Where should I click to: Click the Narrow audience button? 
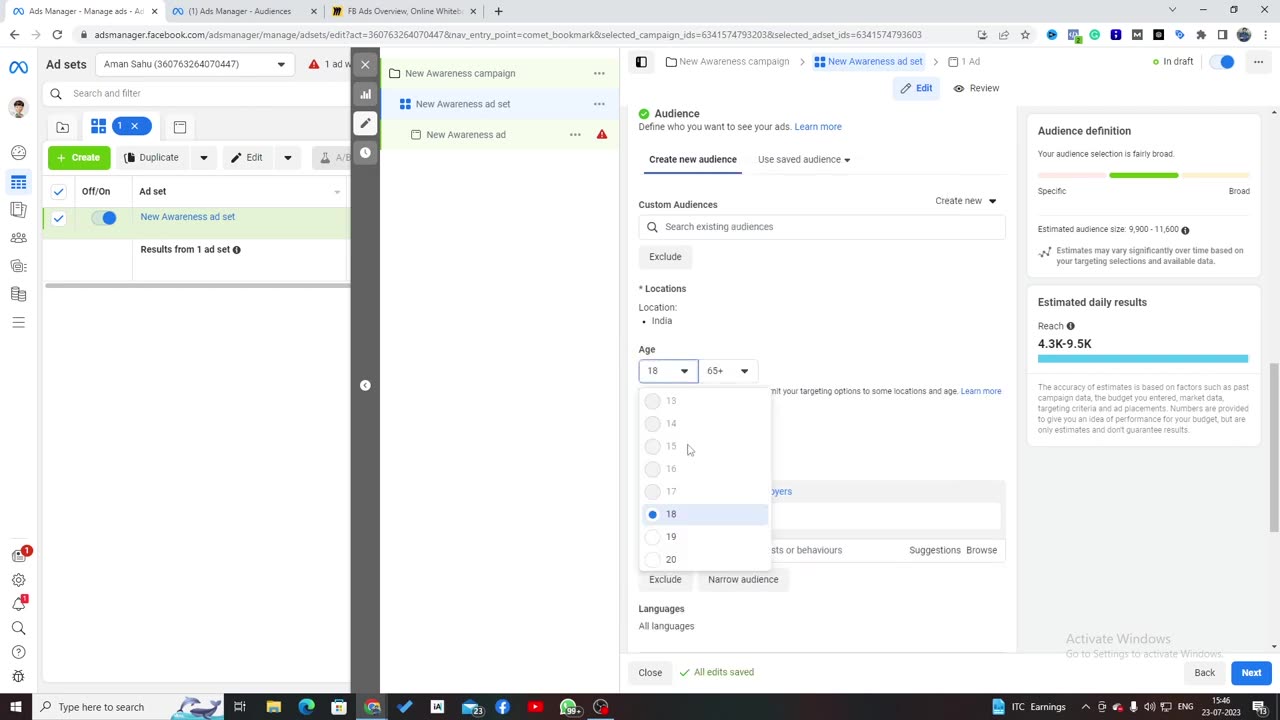coord(743,580)
